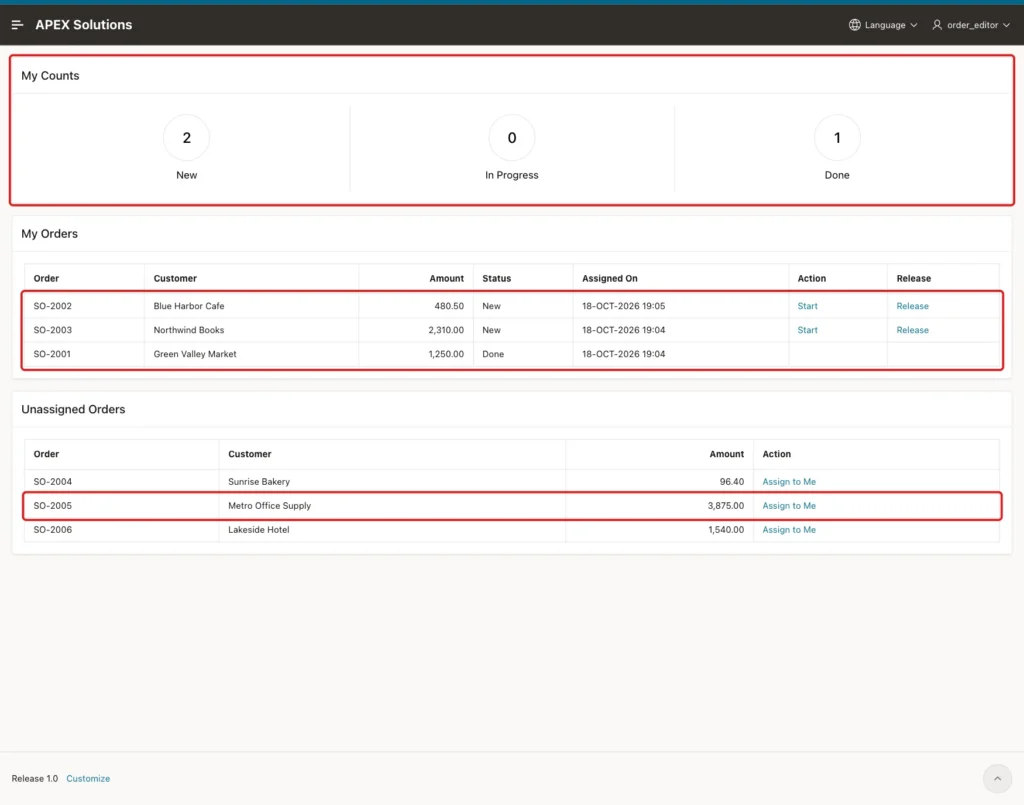Click the Release 1.0 footer text
The image size is (1024, 805).
pyautogui.click(x=35, y=778)
